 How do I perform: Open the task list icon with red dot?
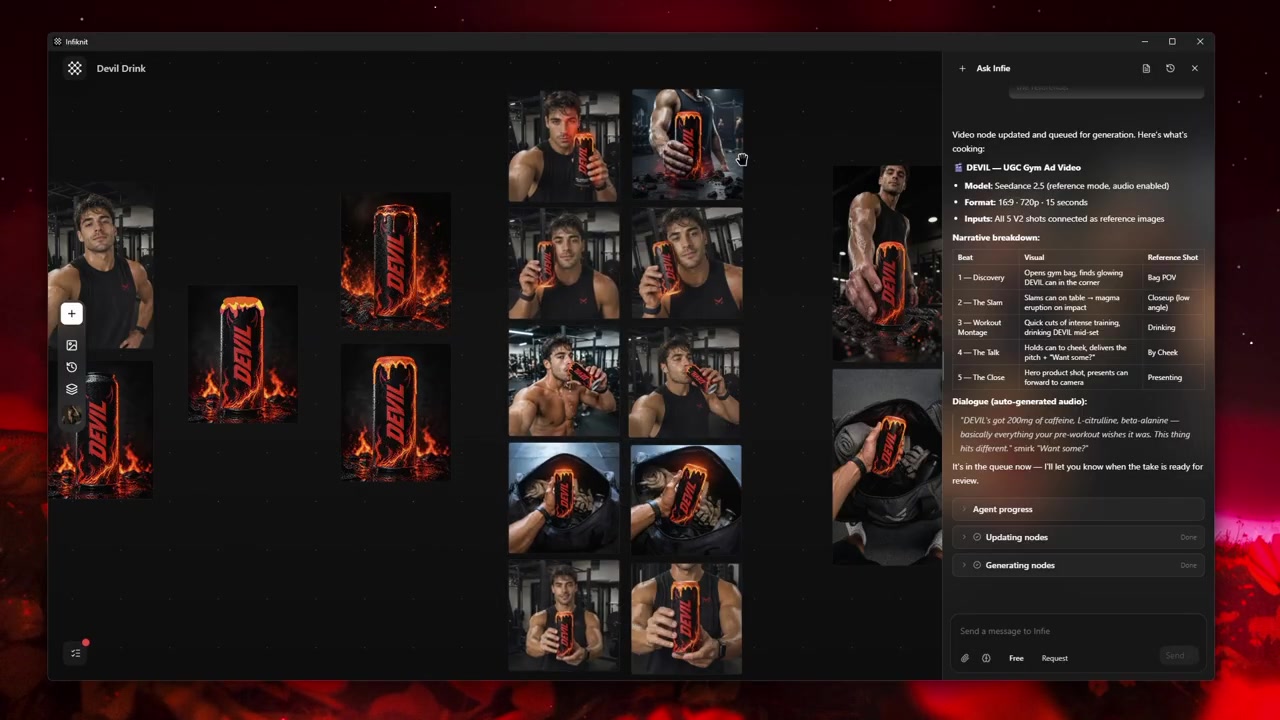pos(76,653)
